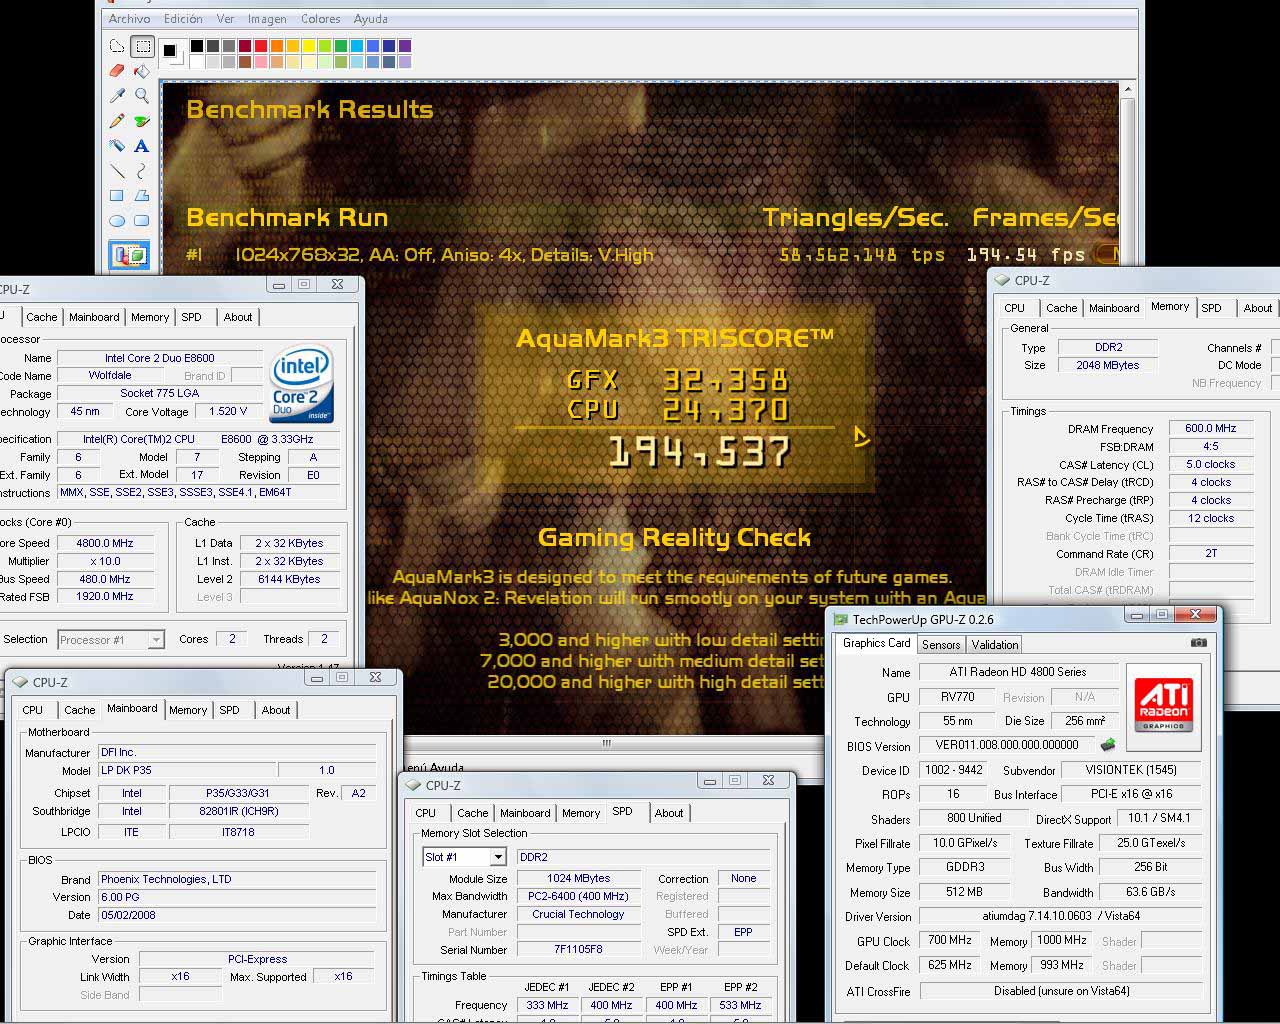Click the Intel Core 2 Duo logo

pyautogui.click(x=302, y=386)
